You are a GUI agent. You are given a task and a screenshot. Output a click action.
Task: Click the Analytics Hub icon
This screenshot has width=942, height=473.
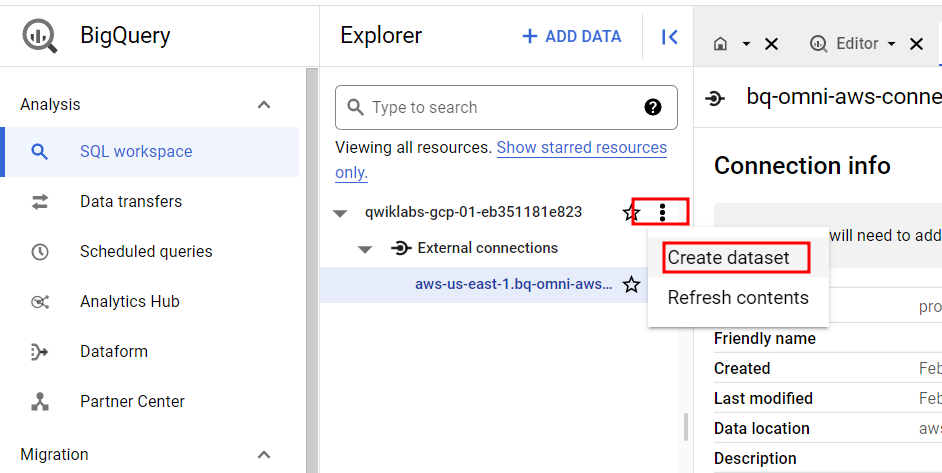(x=40, y=302)
